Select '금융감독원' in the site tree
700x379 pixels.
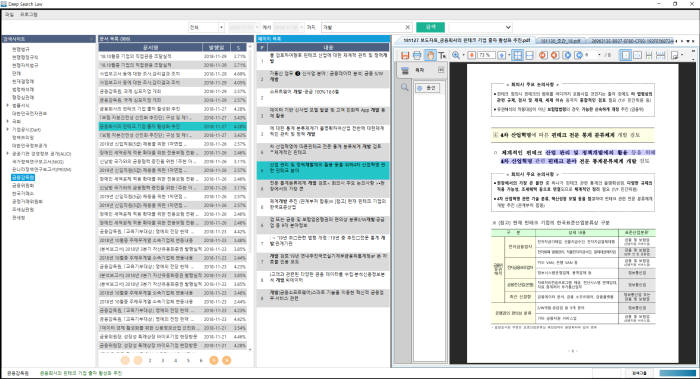[23, 177]
